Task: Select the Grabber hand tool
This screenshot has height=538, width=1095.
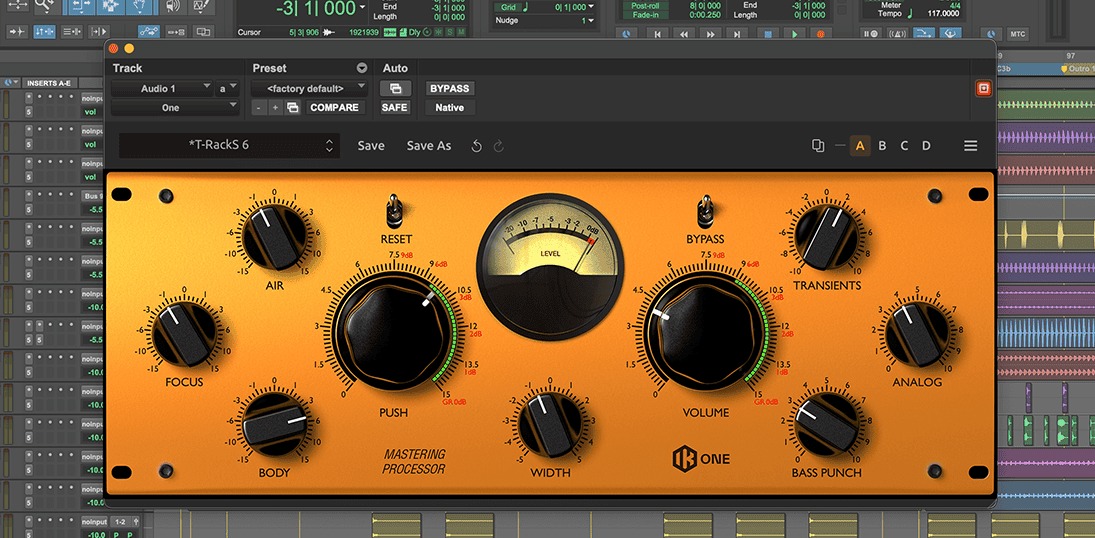Action: [x=141, y=6]
